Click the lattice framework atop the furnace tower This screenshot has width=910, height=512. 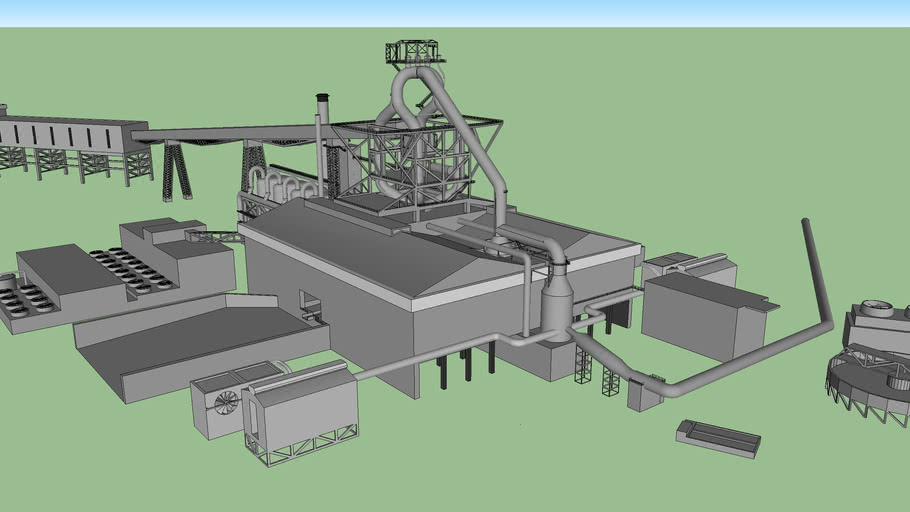point(414,51)
